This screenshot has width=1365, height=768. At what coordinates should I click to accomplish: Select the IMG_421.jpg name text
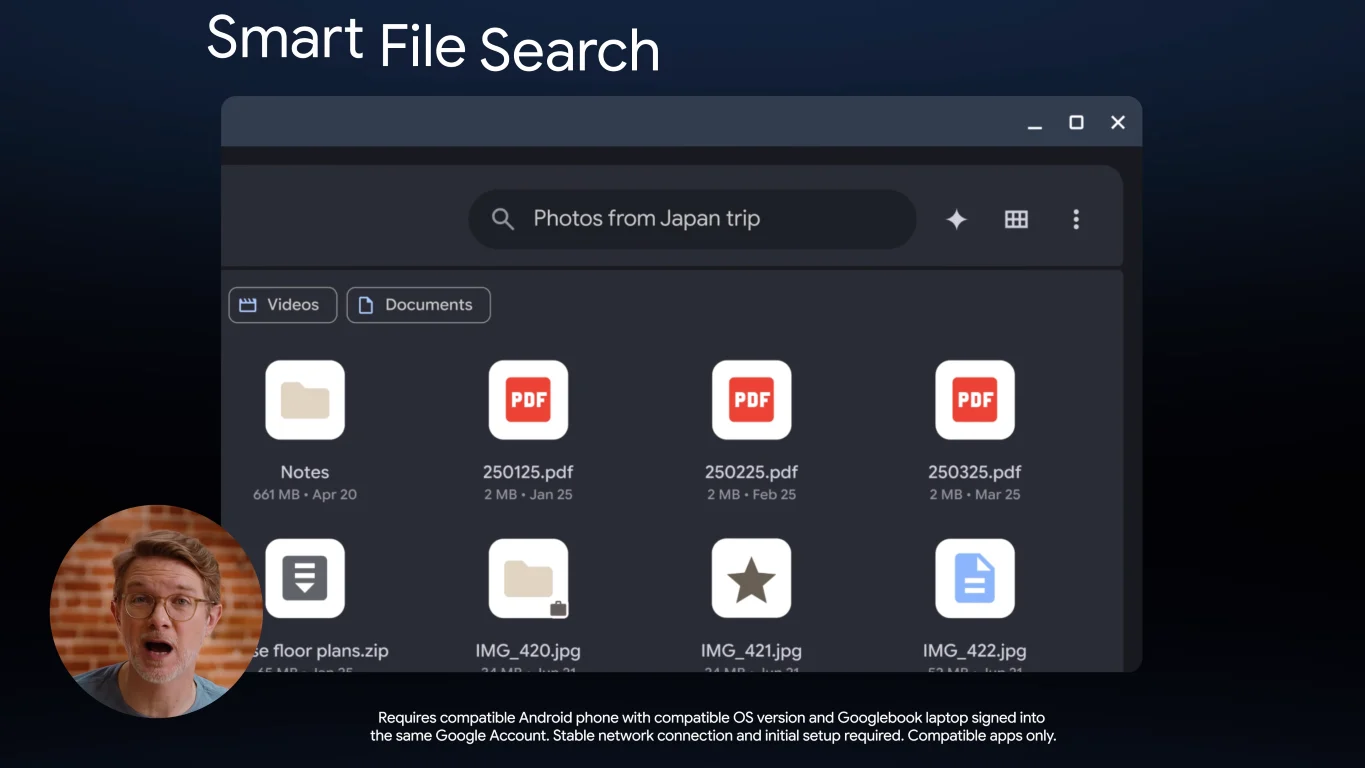click(752, 650)
